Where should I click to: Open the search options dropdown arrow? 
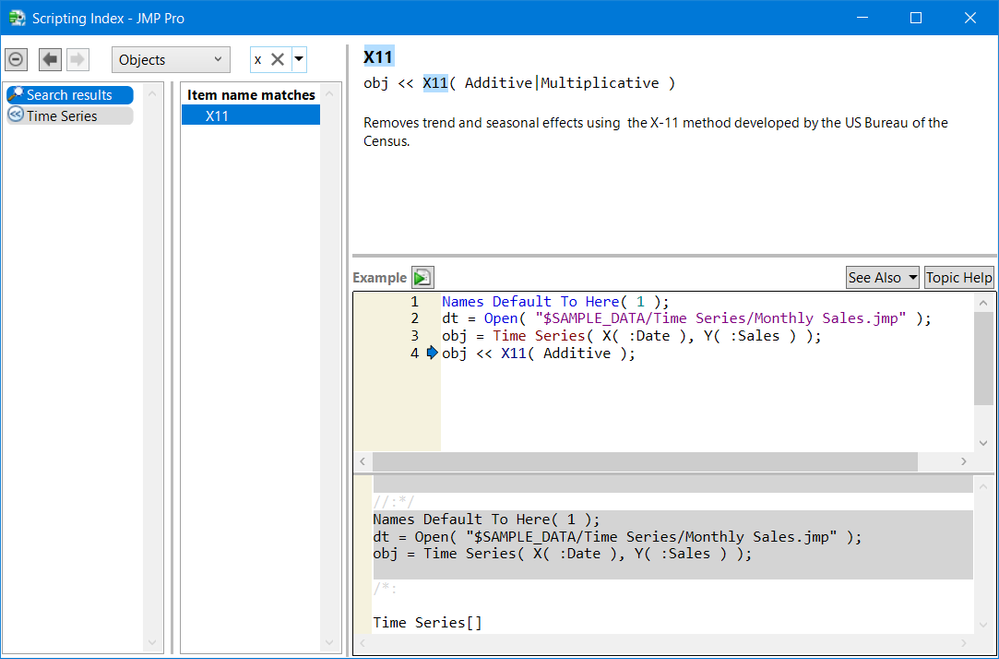pyautogui.click(x=298, y=60)
